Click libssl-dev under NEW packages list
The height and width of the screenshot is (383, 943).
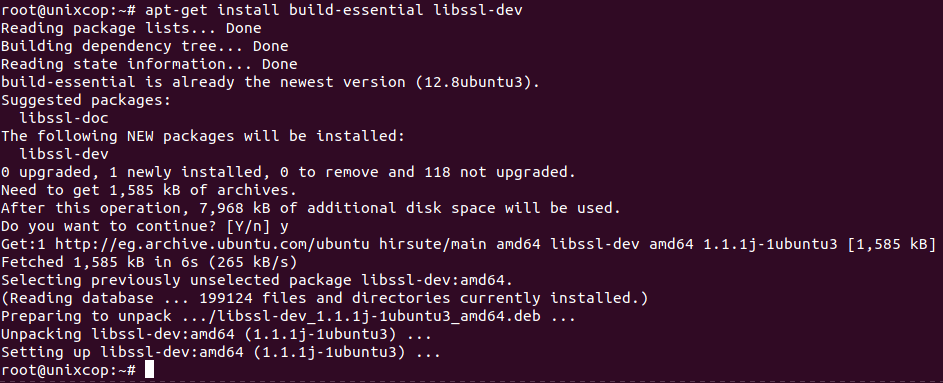click(64, 155)
